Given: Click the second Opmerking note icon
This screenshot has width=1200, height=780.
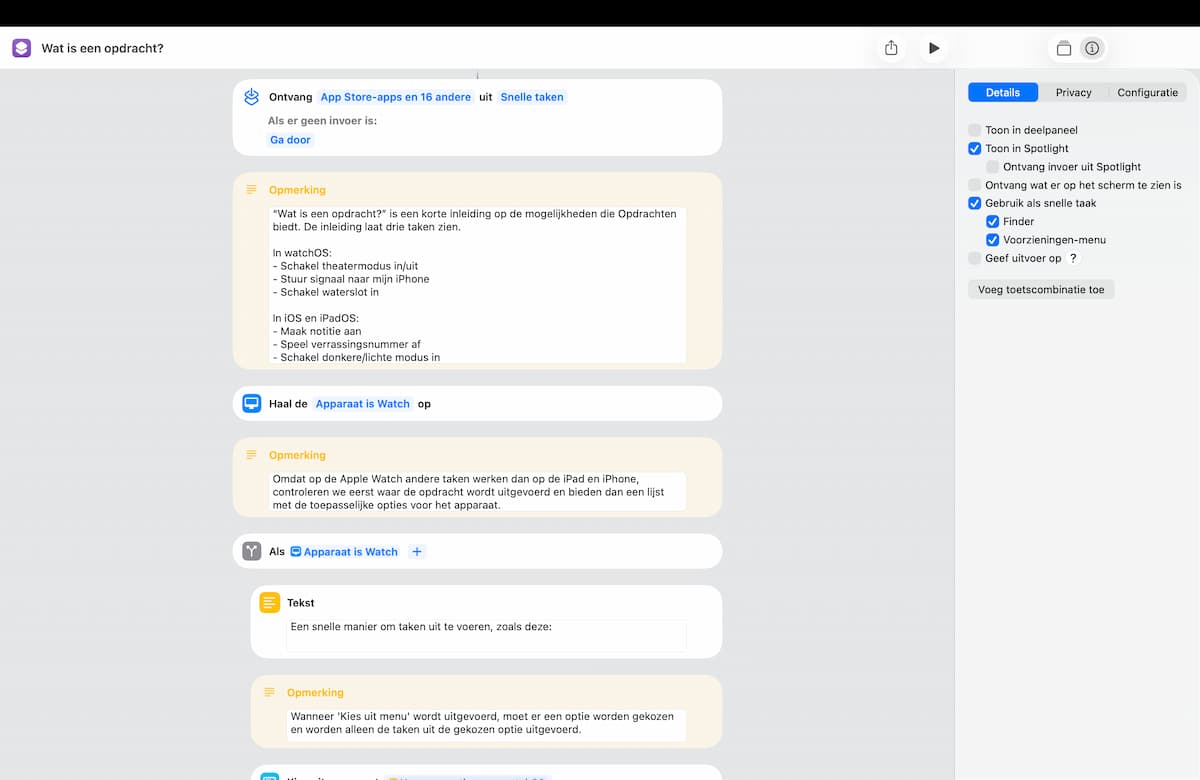Looking at the screenshot, I should click(x=252, y=455).
